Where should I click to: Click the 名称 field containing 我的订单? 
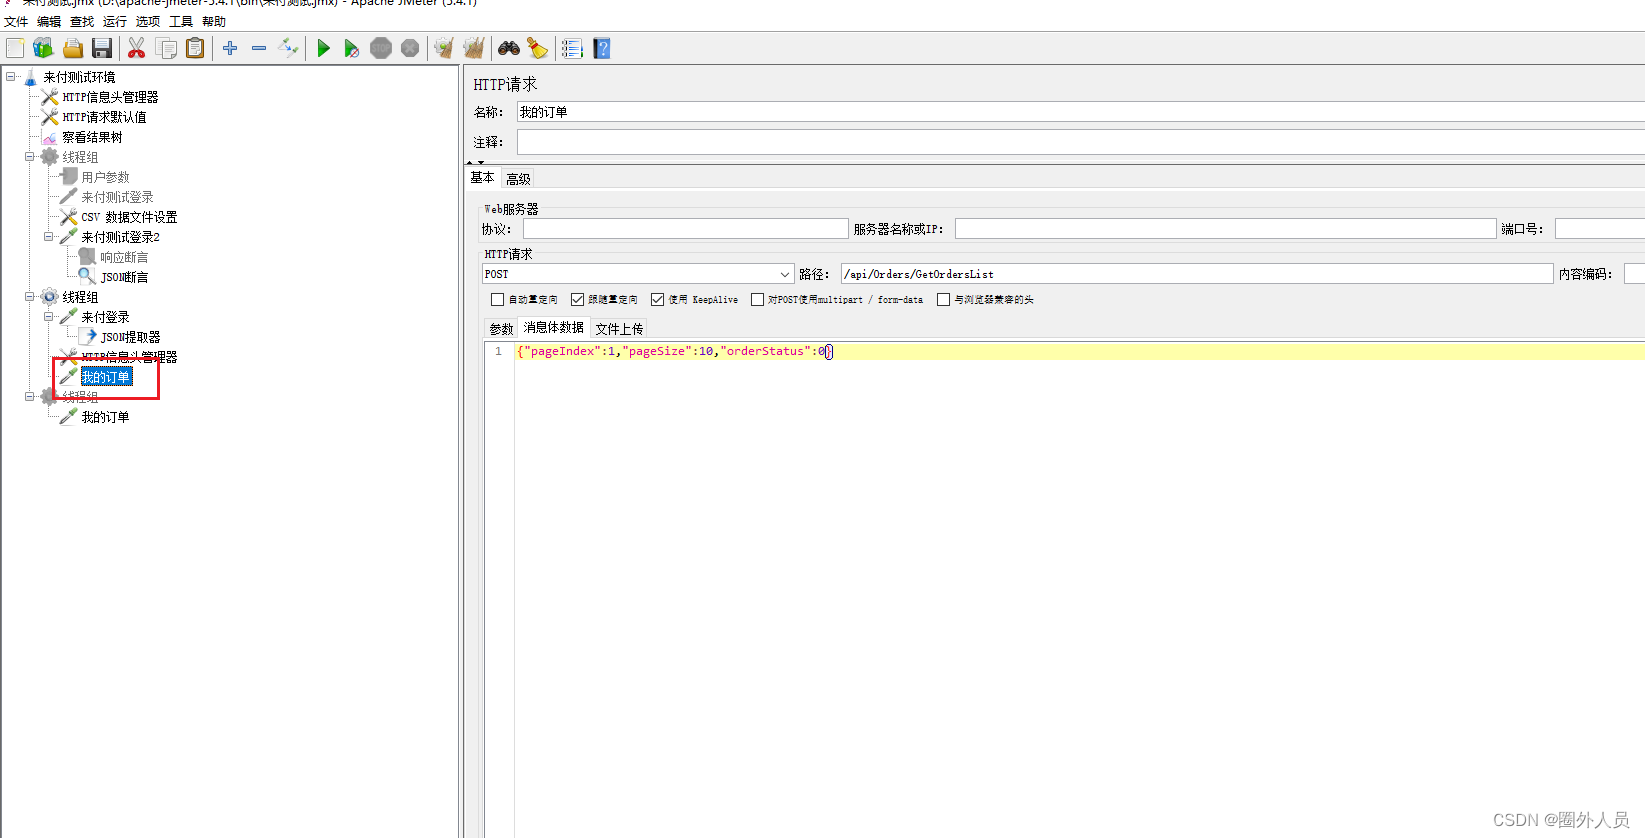pyautogui.click(x=1080, y=112)
